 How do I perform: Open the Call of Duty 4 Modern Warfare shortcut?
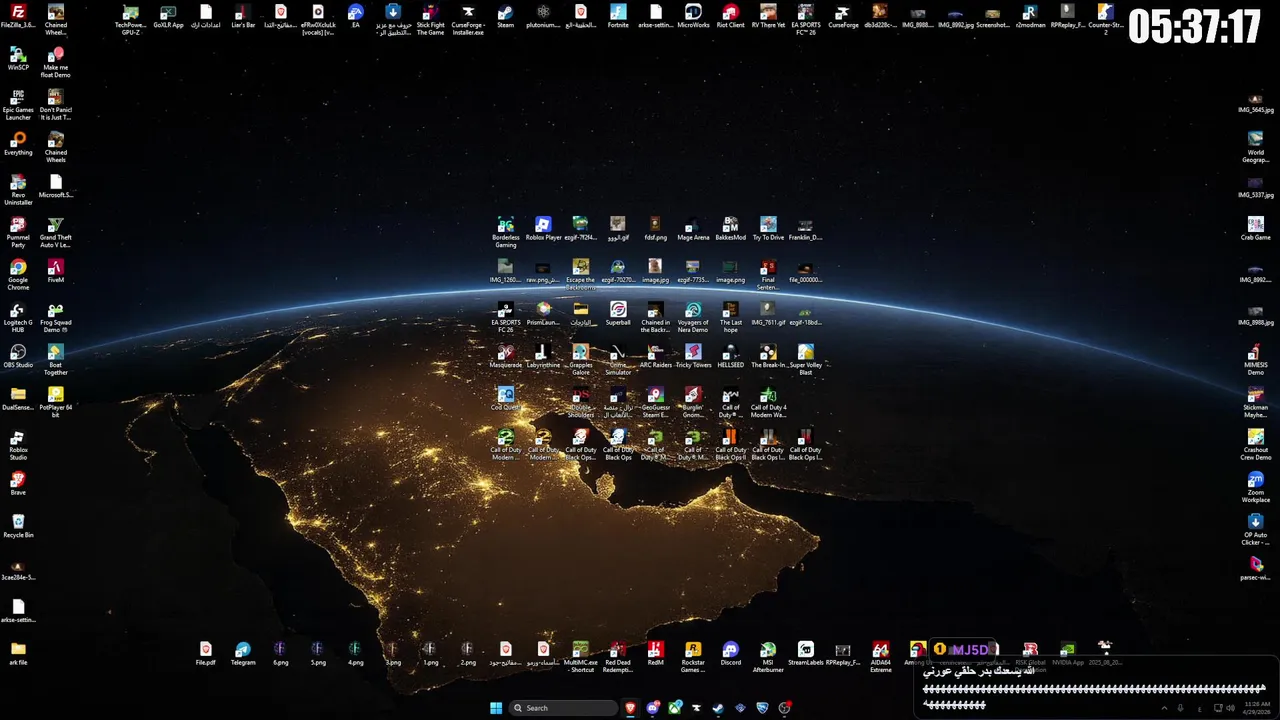point(768,402)
